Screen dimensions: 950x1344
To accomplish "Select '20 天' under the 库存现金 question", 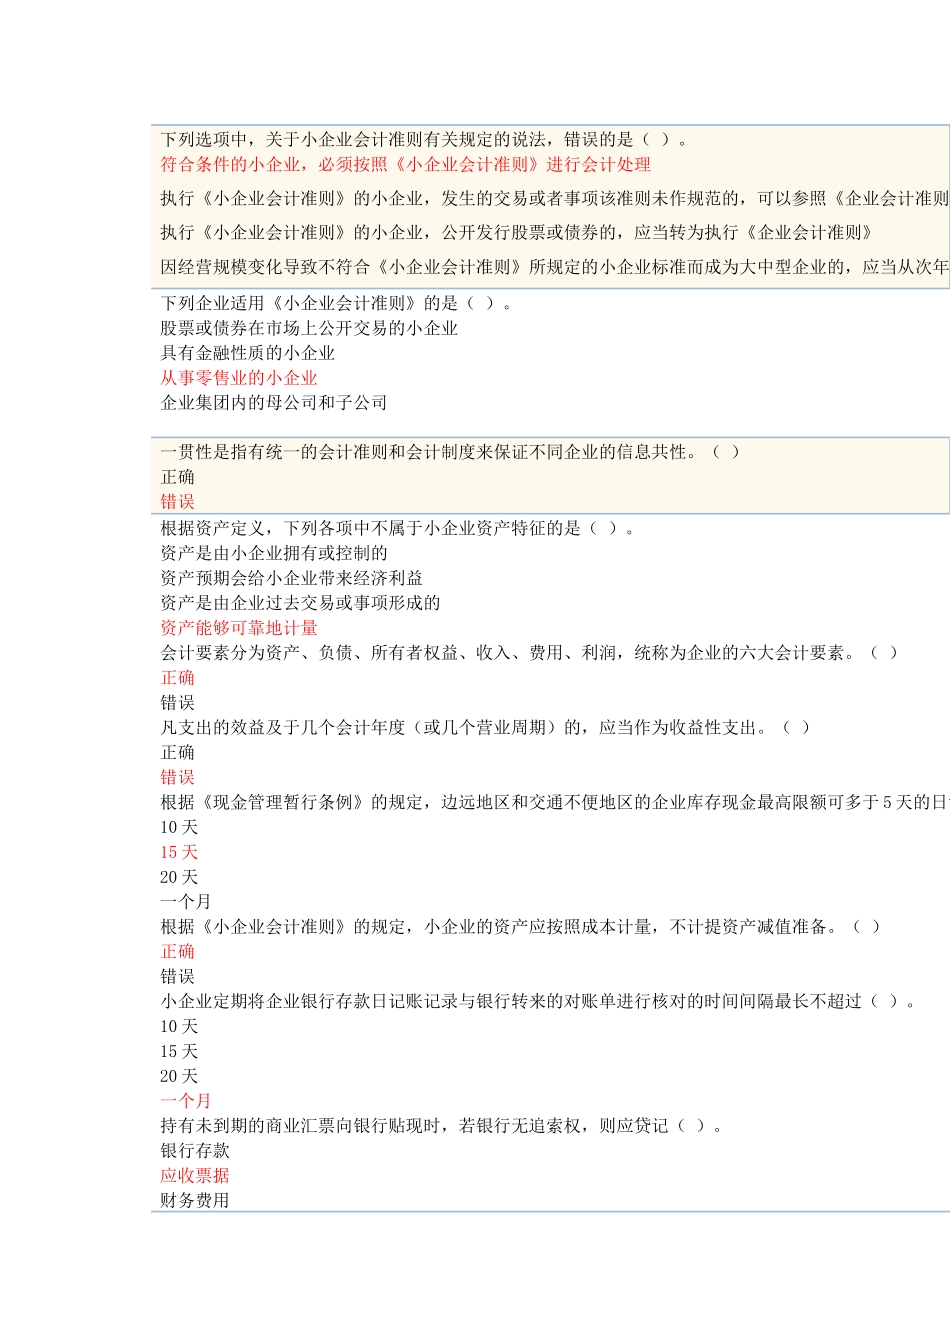I will pyautogui.click(x=179, y=877).
